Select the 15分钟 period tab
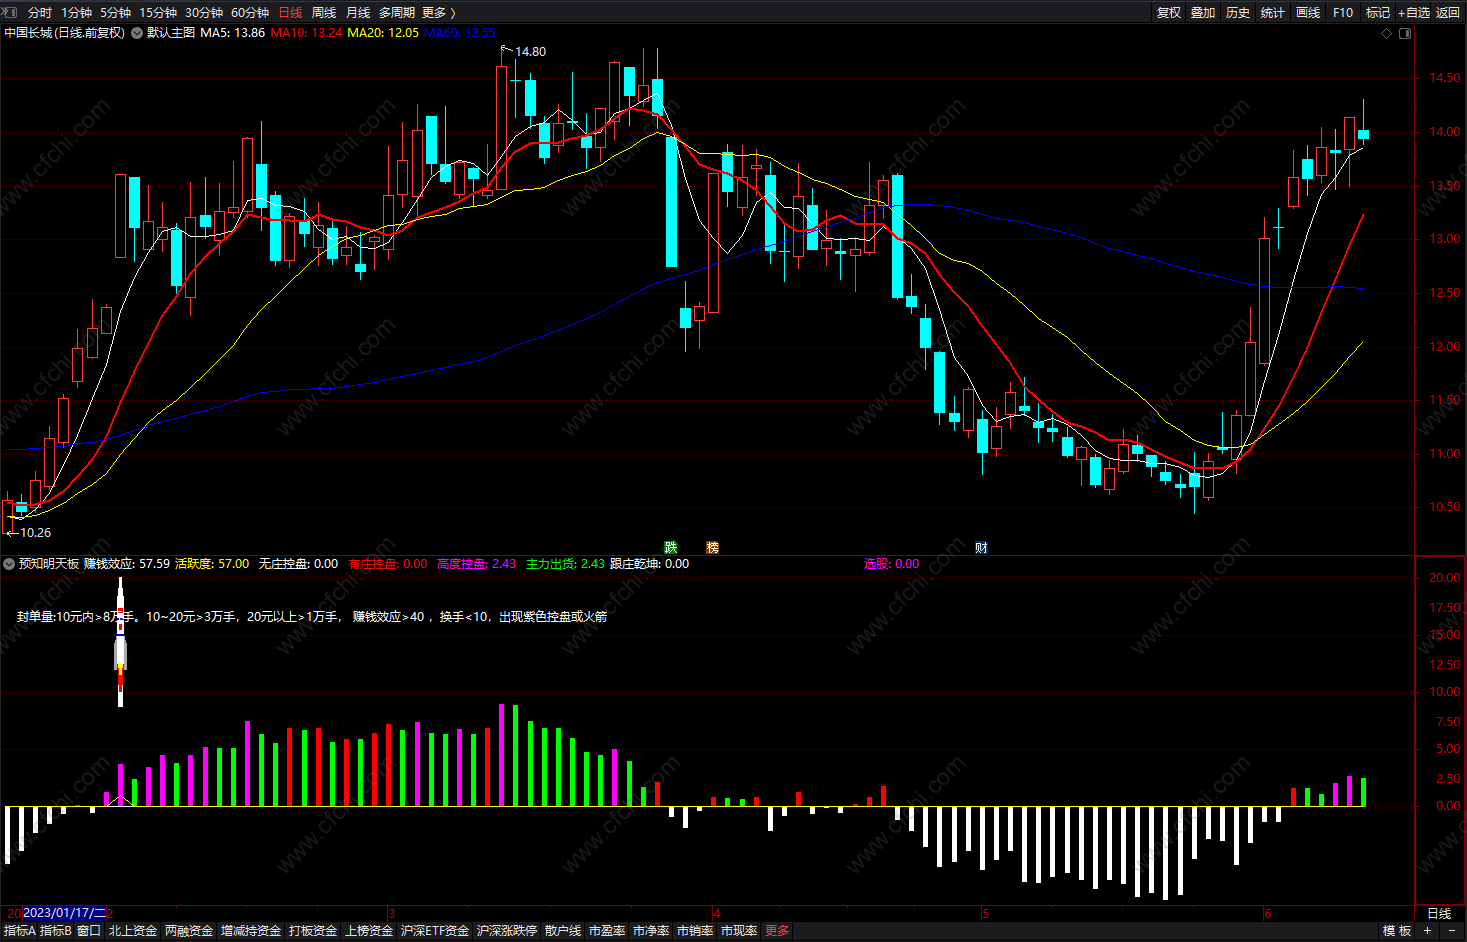Screen dimensions: 1467x942 [158, 12]
